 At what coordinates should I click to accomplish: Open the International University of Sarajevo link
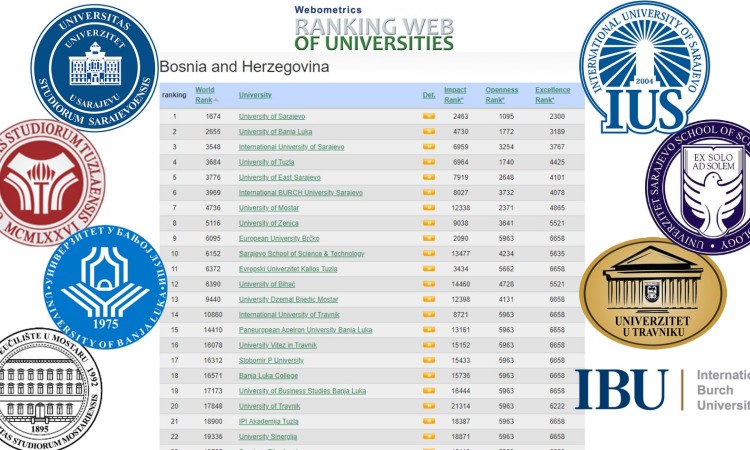291,147
